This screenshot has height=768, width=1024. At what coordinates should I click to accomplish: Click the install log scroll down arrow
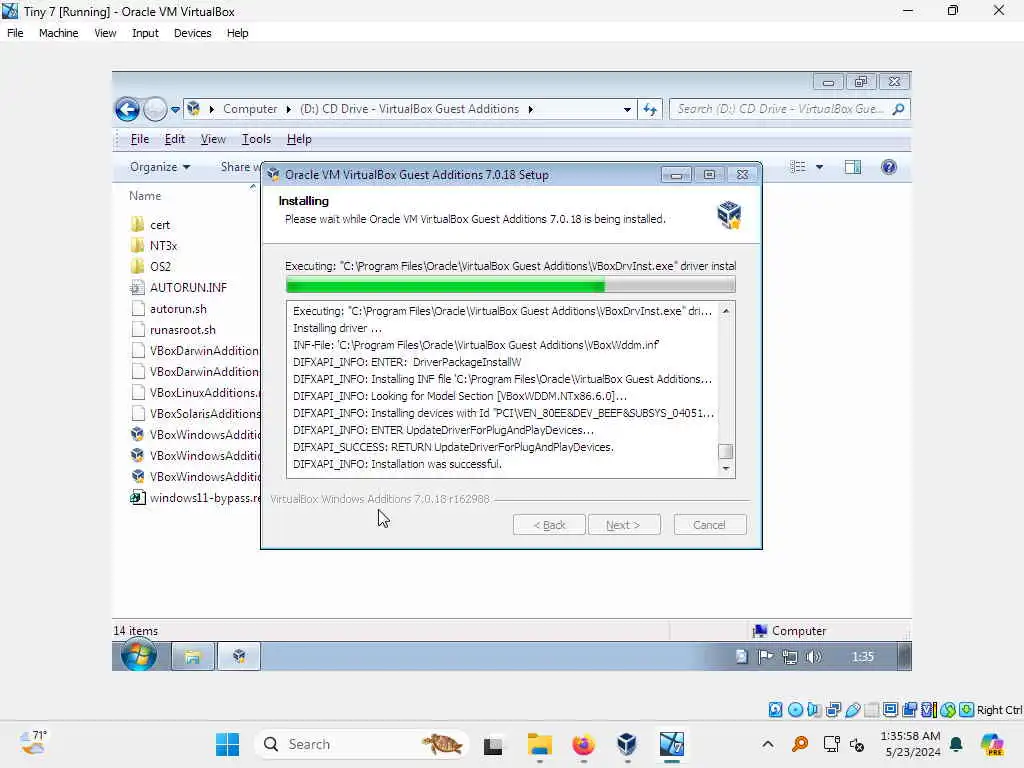coord(726,469)
